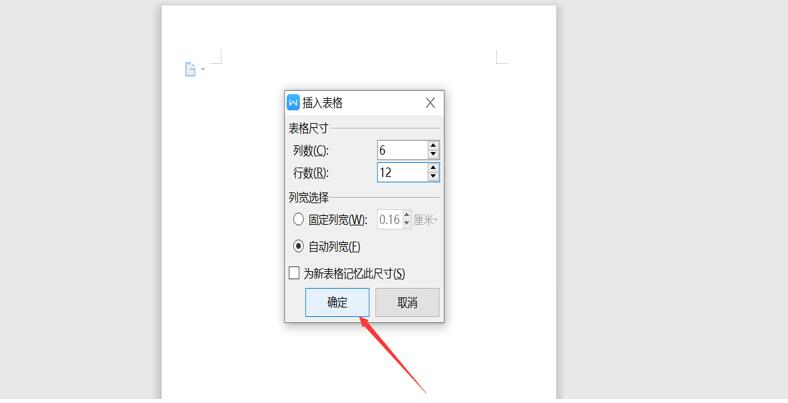Decrease 列数 with the down arrow
The image size is (788, 403).
[x=433, y=155]
